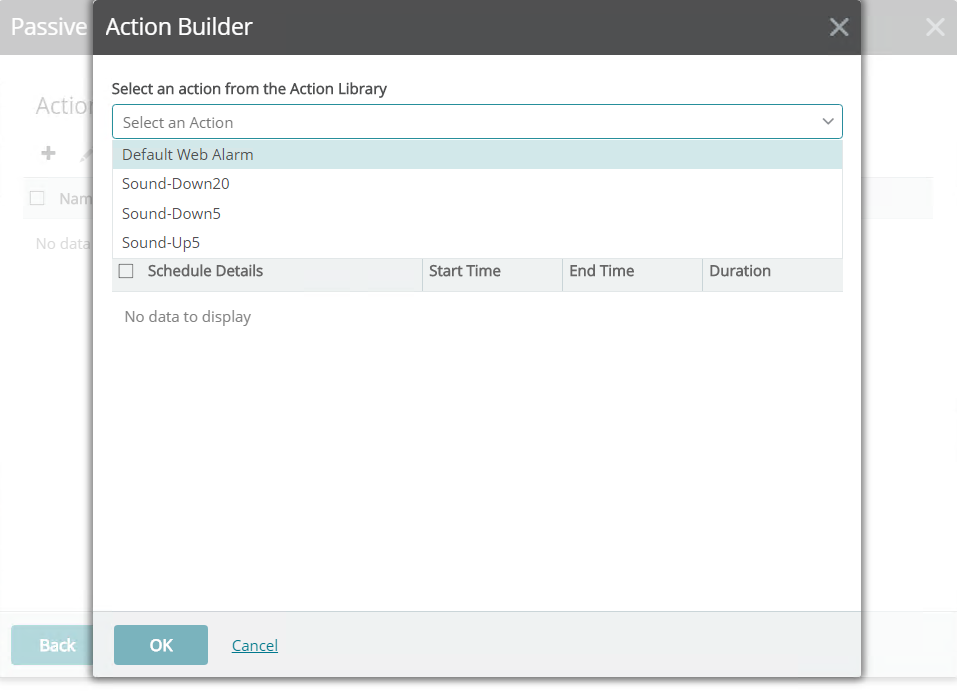Switch to the Passive tab
The image size is (957, 693).
click(x=48, y=27)
